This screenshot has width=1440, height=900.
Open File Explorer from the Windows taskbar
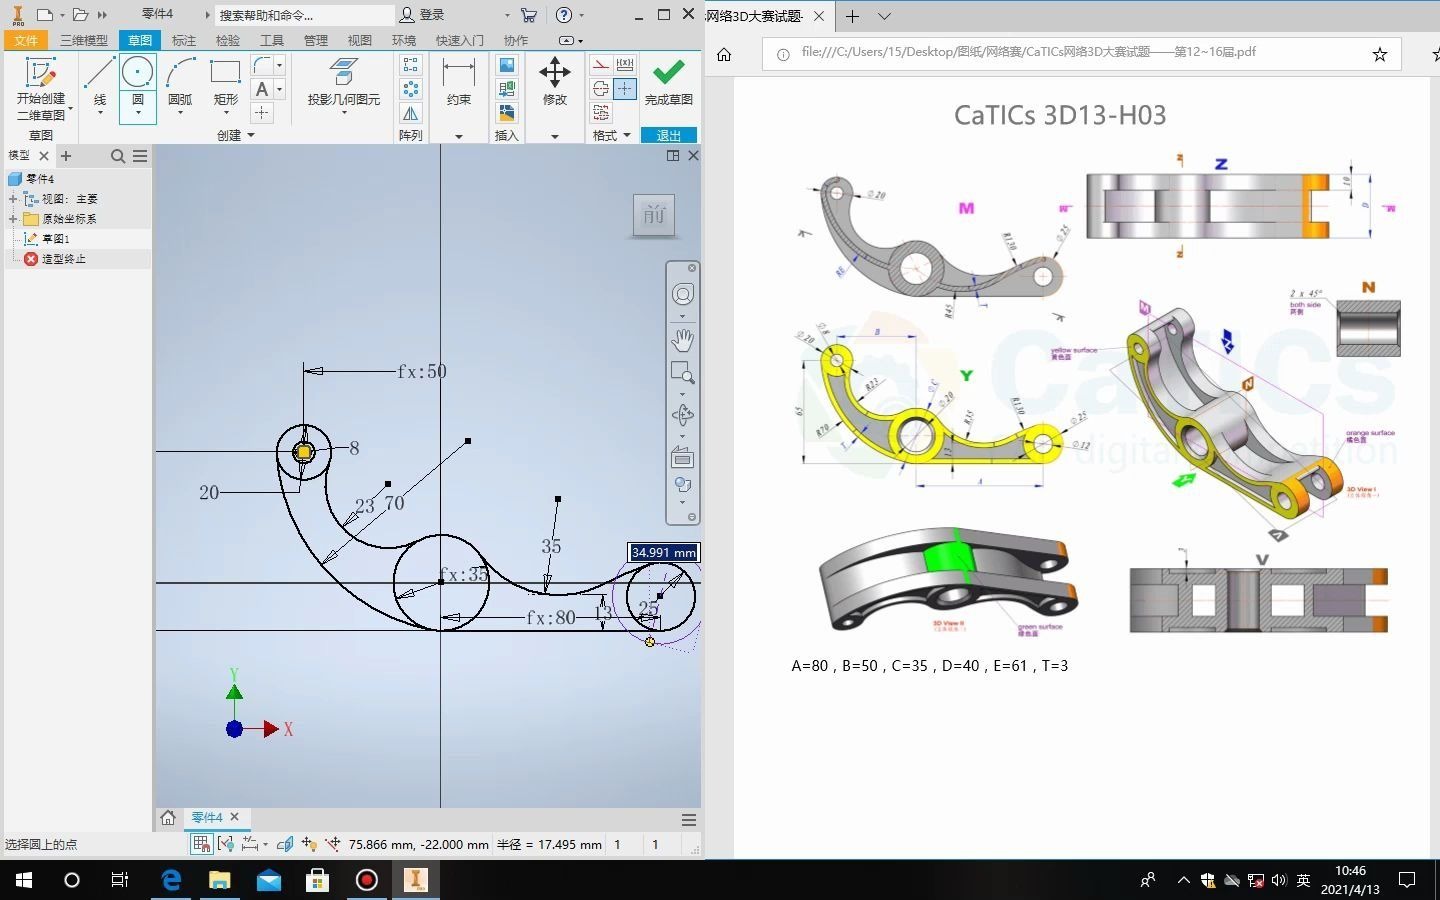pyautogui.click(x=219, y=880)
